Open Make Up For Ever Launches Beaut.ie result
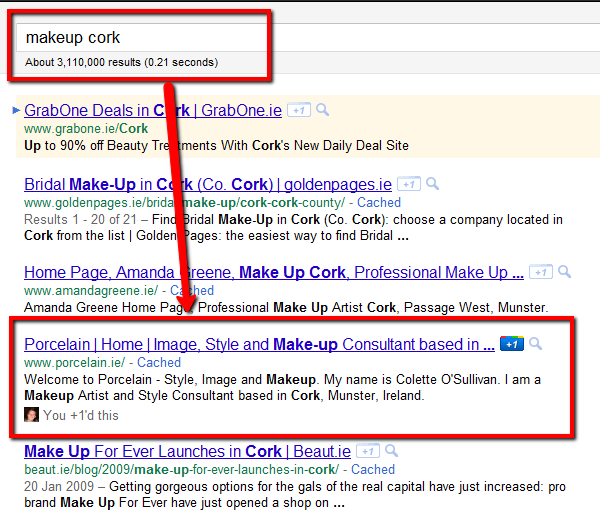This screenshot has width=600, height=524. pyautogui.click(x=188, y=452)
